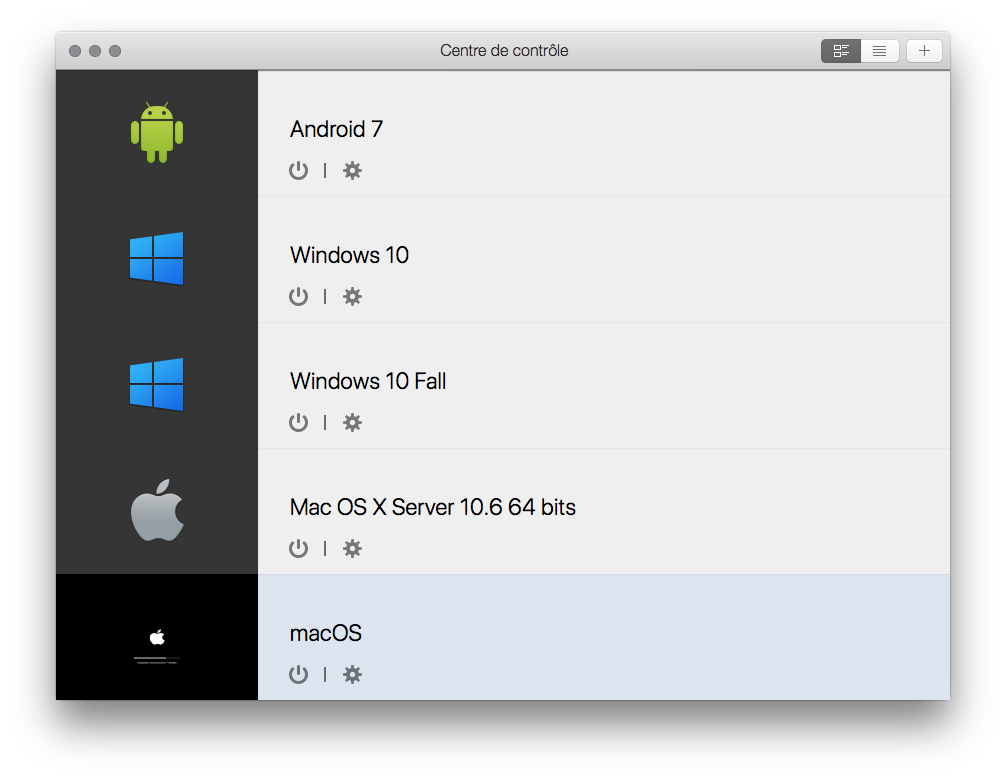Open the macOS boot screen preview

pyautogui.click(x=157, y=637)
